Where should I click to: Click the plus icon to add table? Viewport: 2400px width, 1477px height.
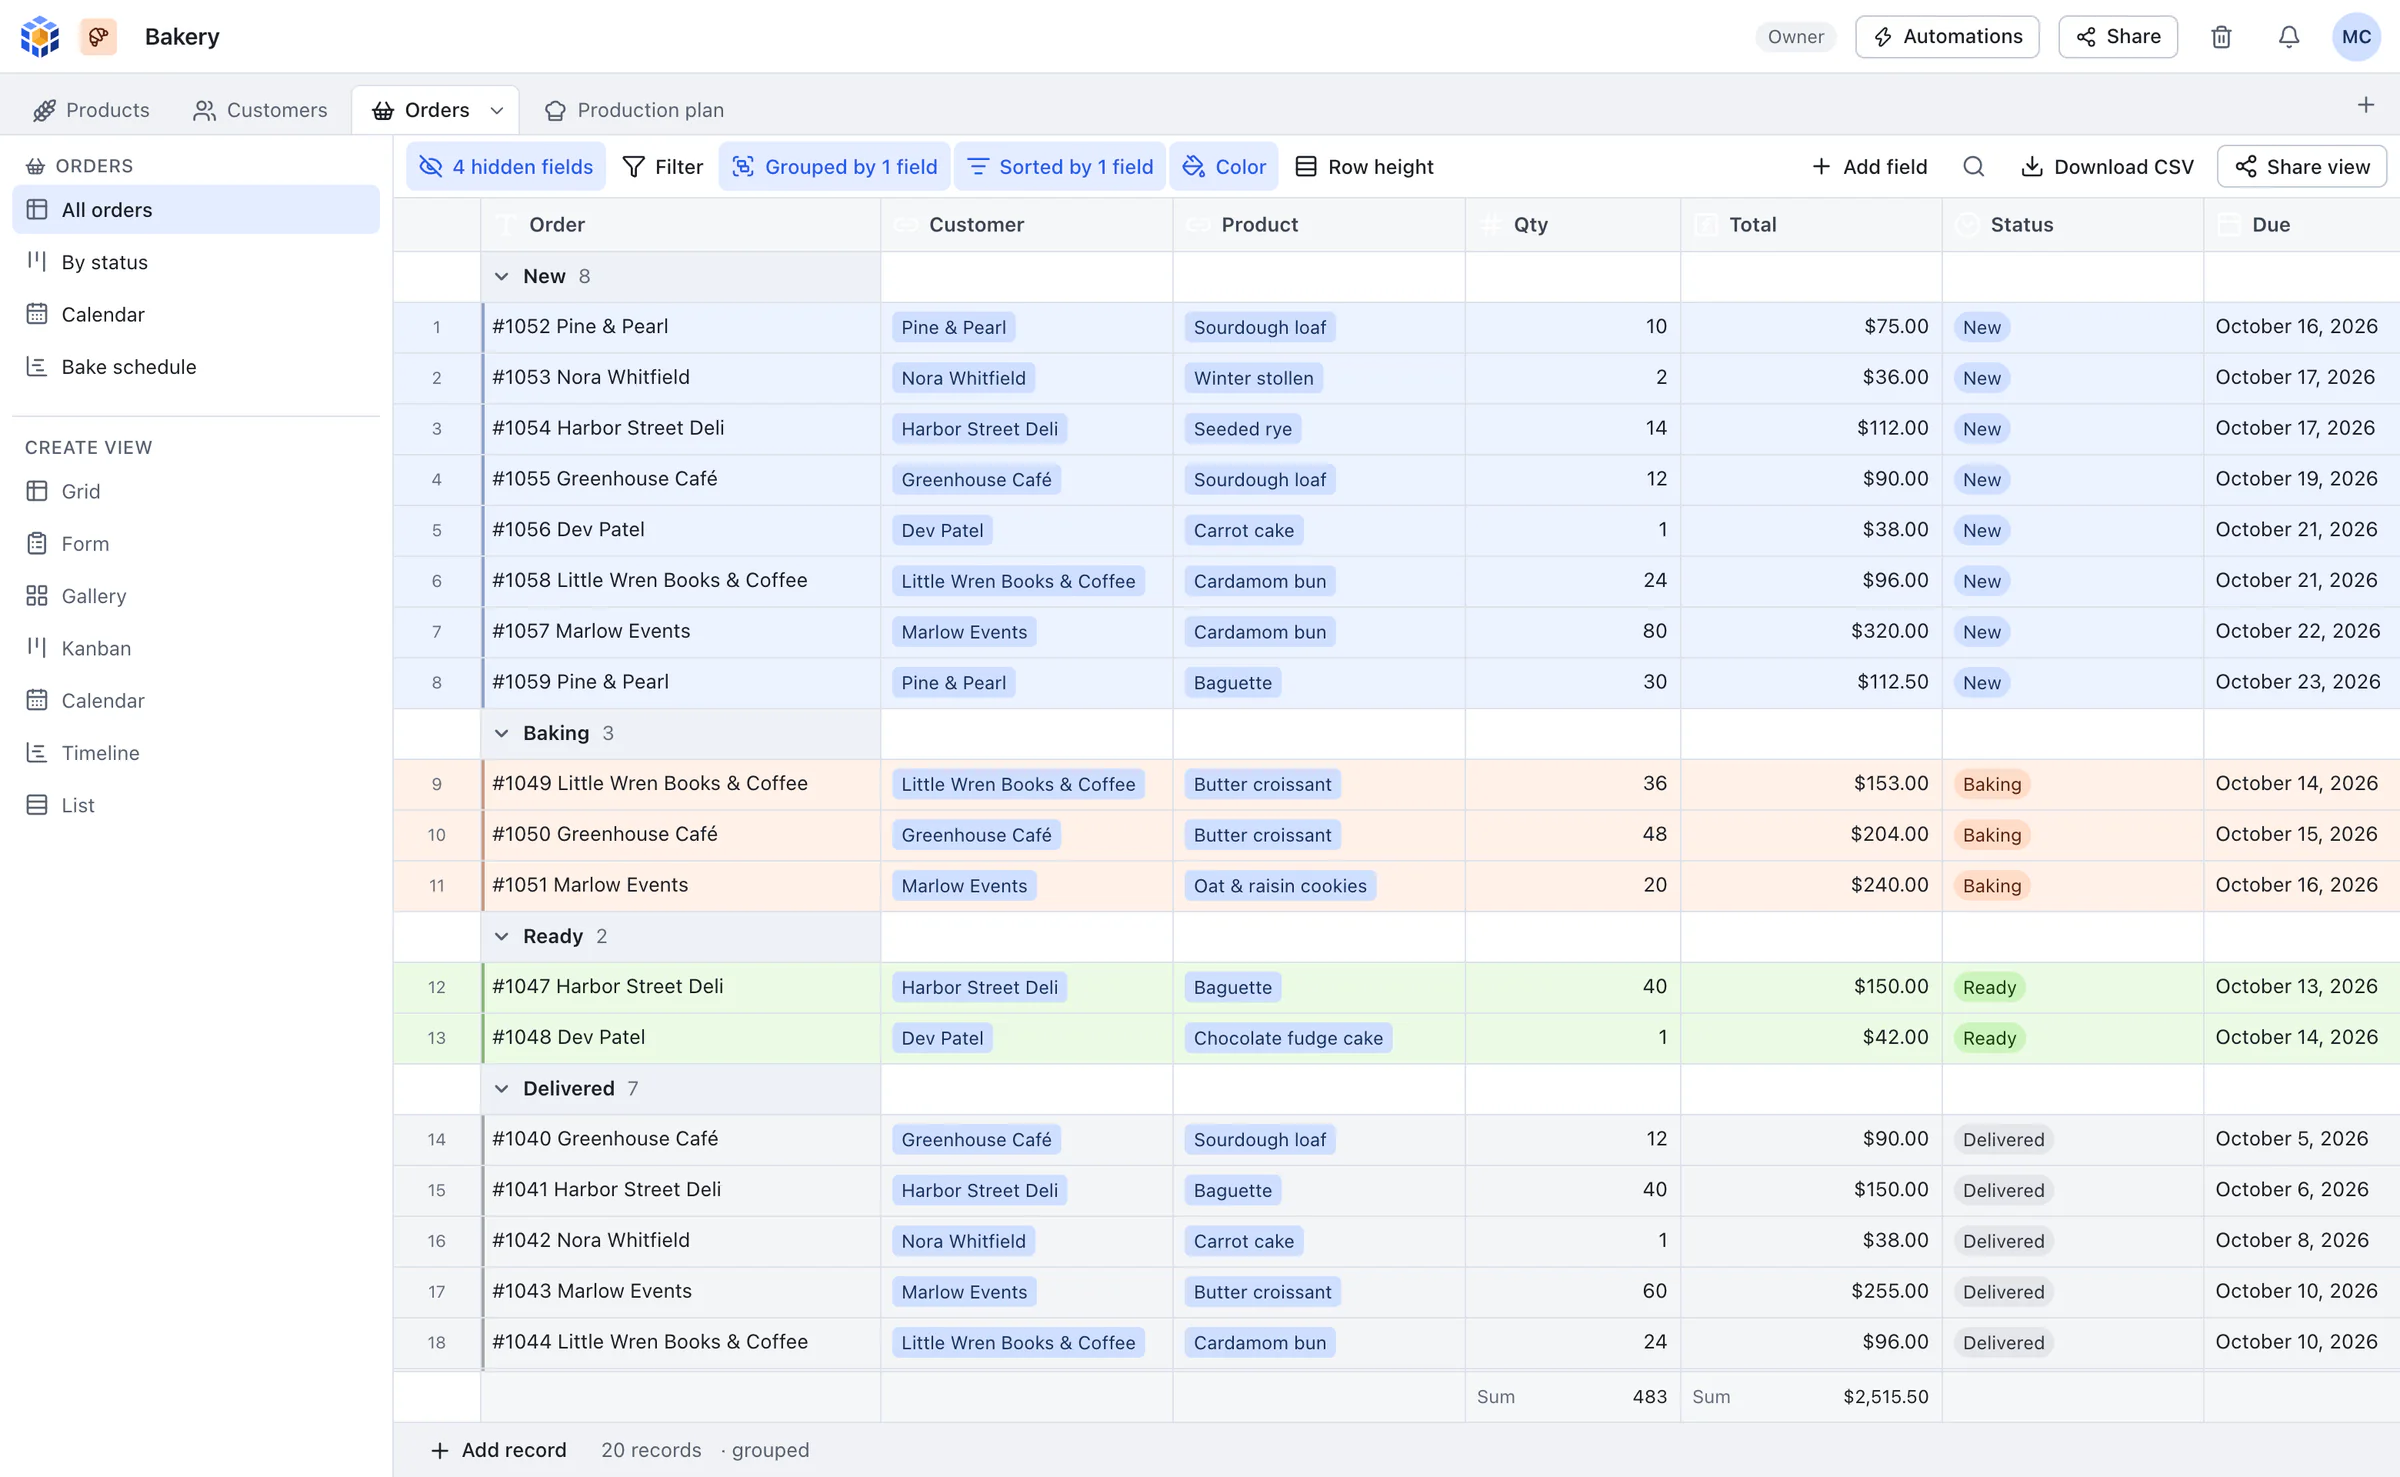pyautogui.click(x=2365, y=105)
